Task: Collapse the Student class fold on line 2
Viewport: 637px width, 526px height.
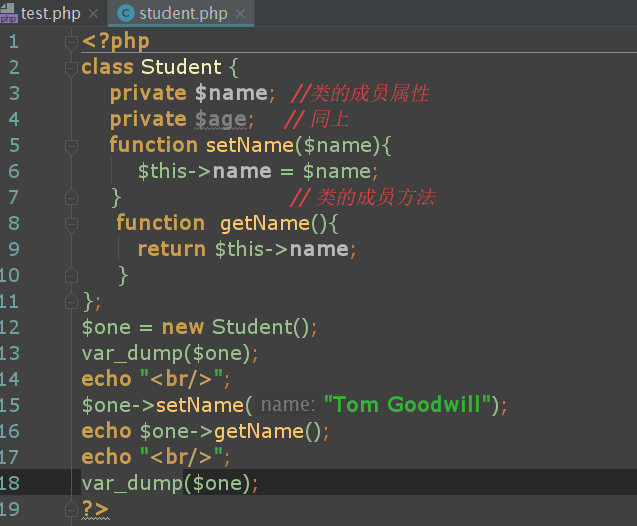Action: click(x=71, y=68)
